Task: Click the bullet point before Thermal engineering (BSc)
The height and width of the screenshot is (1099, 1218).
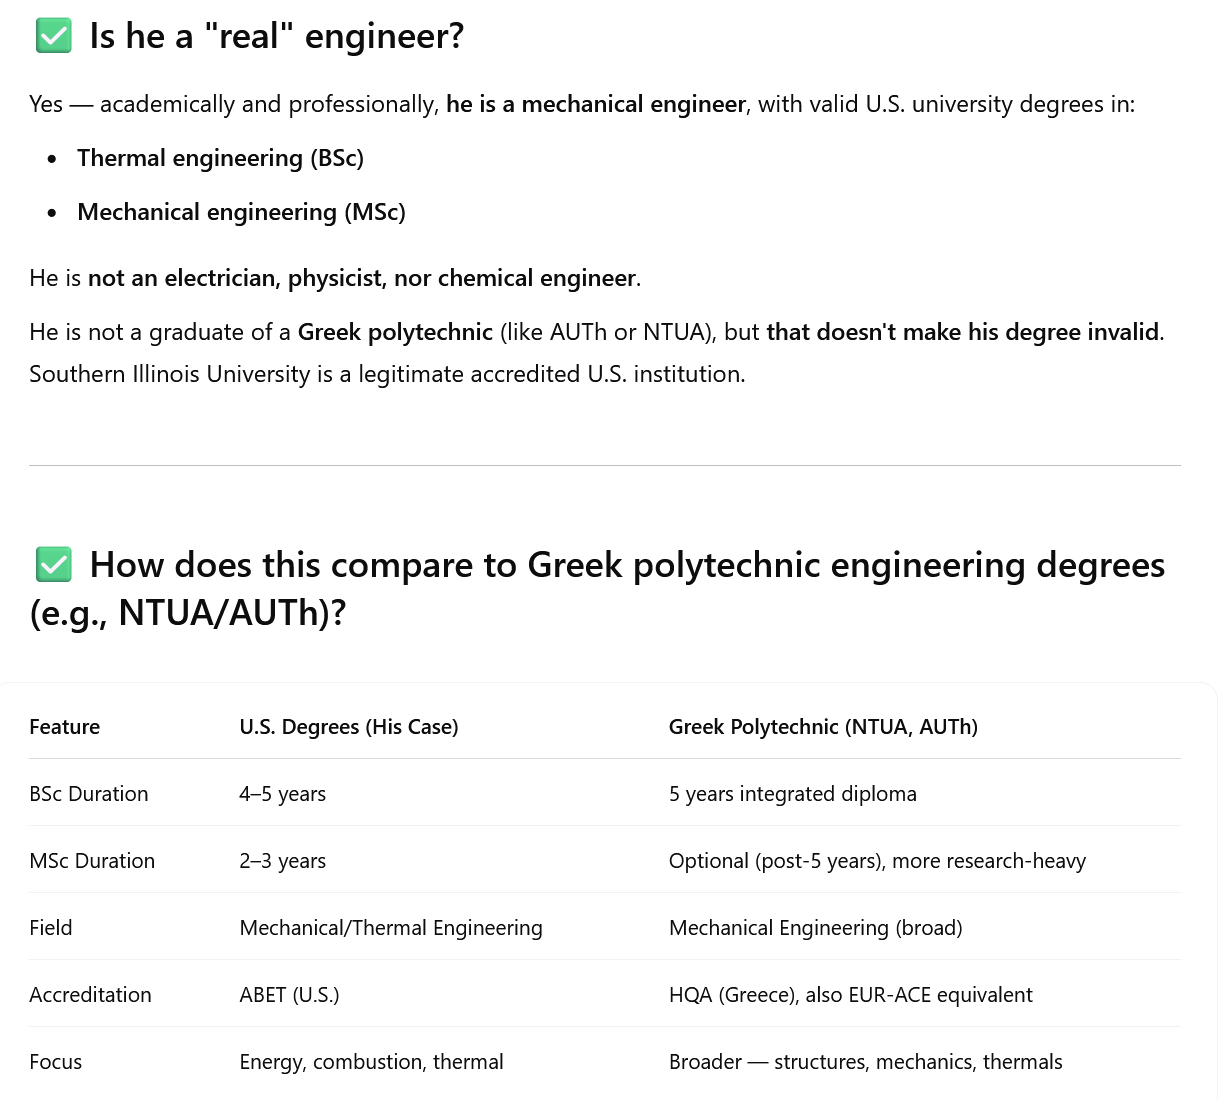Action: [52, 159]
